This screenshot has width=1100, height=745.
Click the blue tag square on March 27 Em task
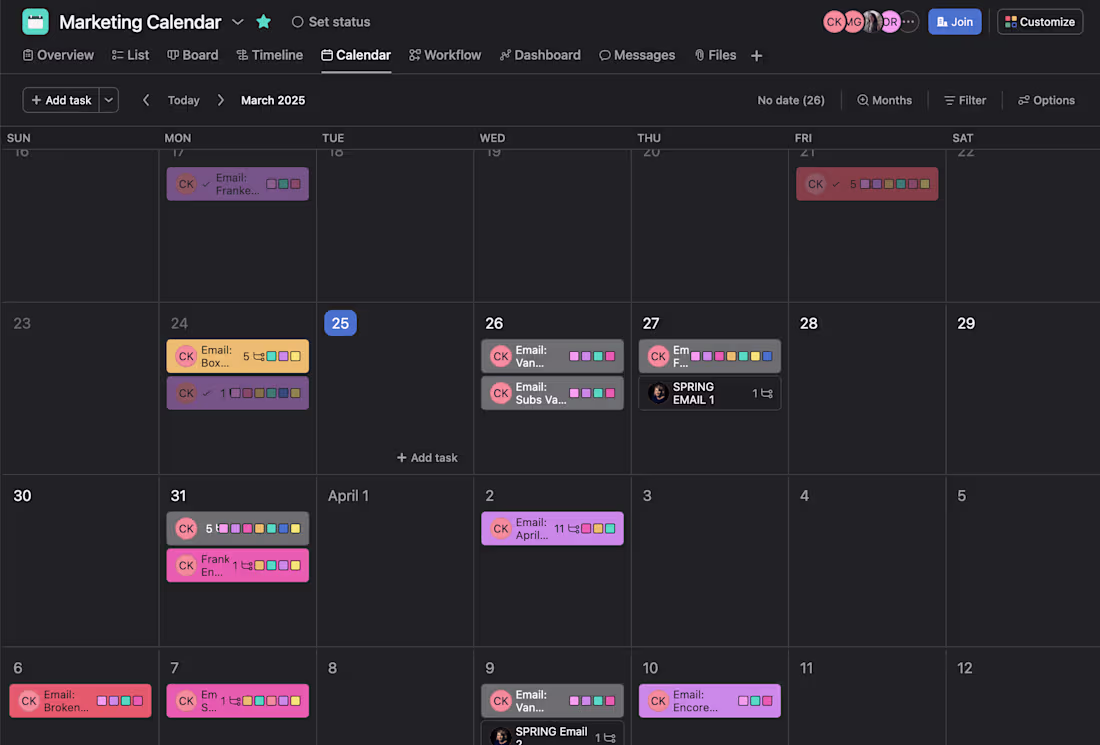767,356
